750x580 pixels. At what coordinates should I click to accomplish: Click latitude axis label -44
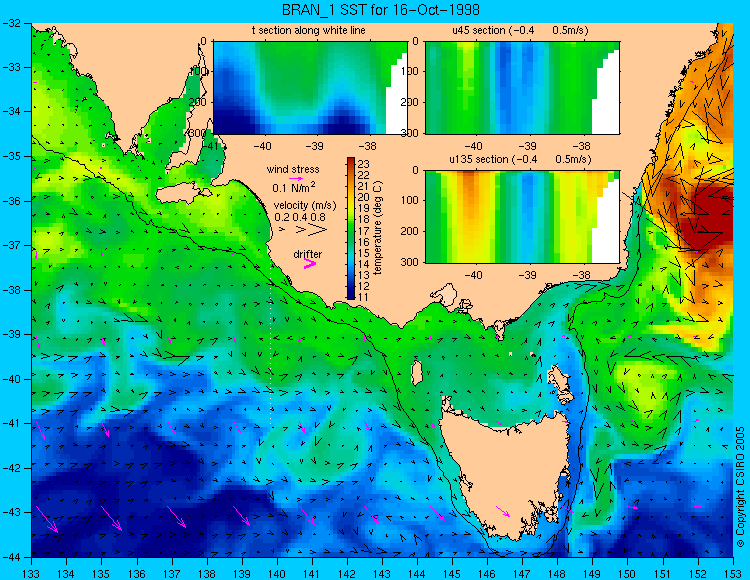12,557
